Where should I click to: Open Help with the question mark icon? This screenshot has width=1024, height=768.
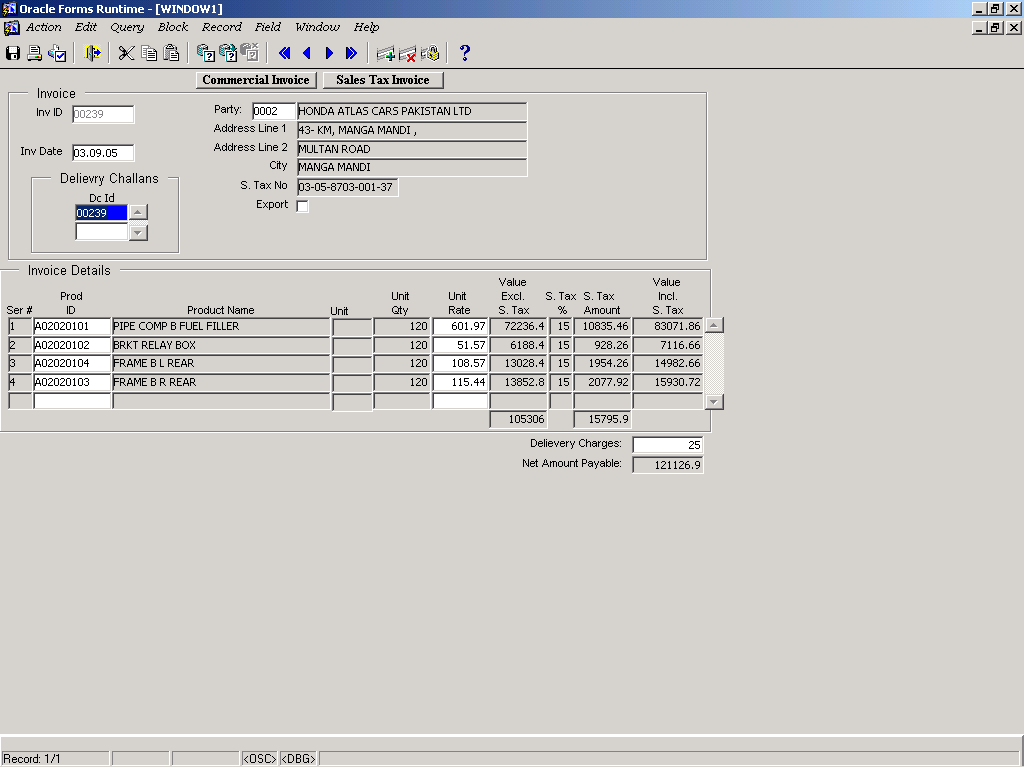click(x=464, y=53)
